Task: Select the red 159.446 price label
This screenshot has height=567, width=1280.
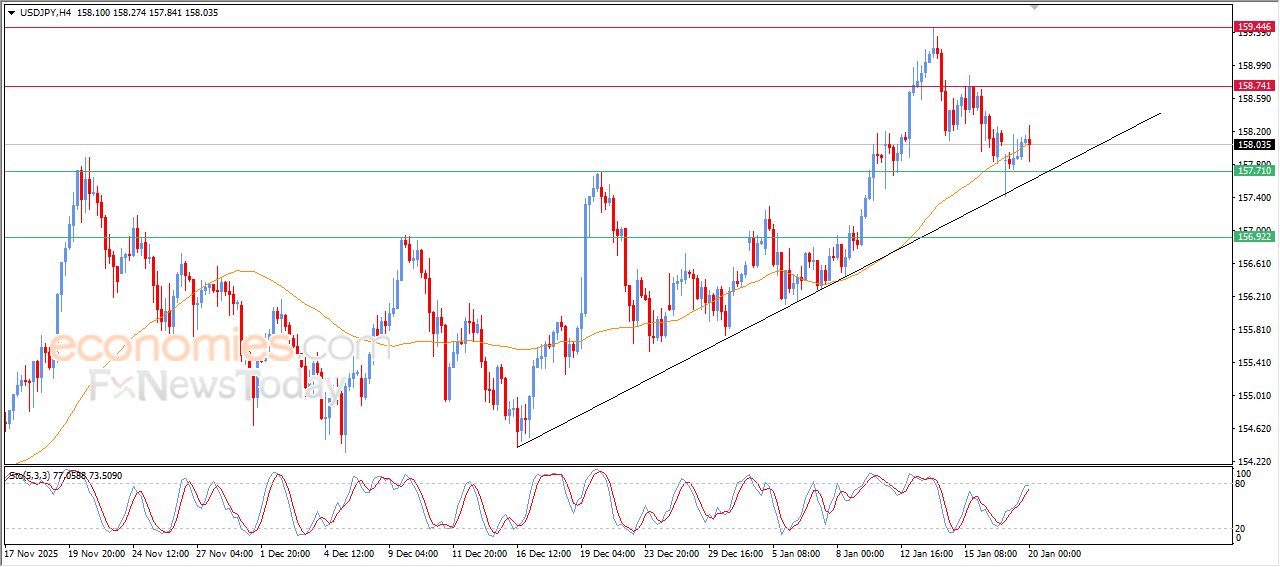Action: (1254, 27)
